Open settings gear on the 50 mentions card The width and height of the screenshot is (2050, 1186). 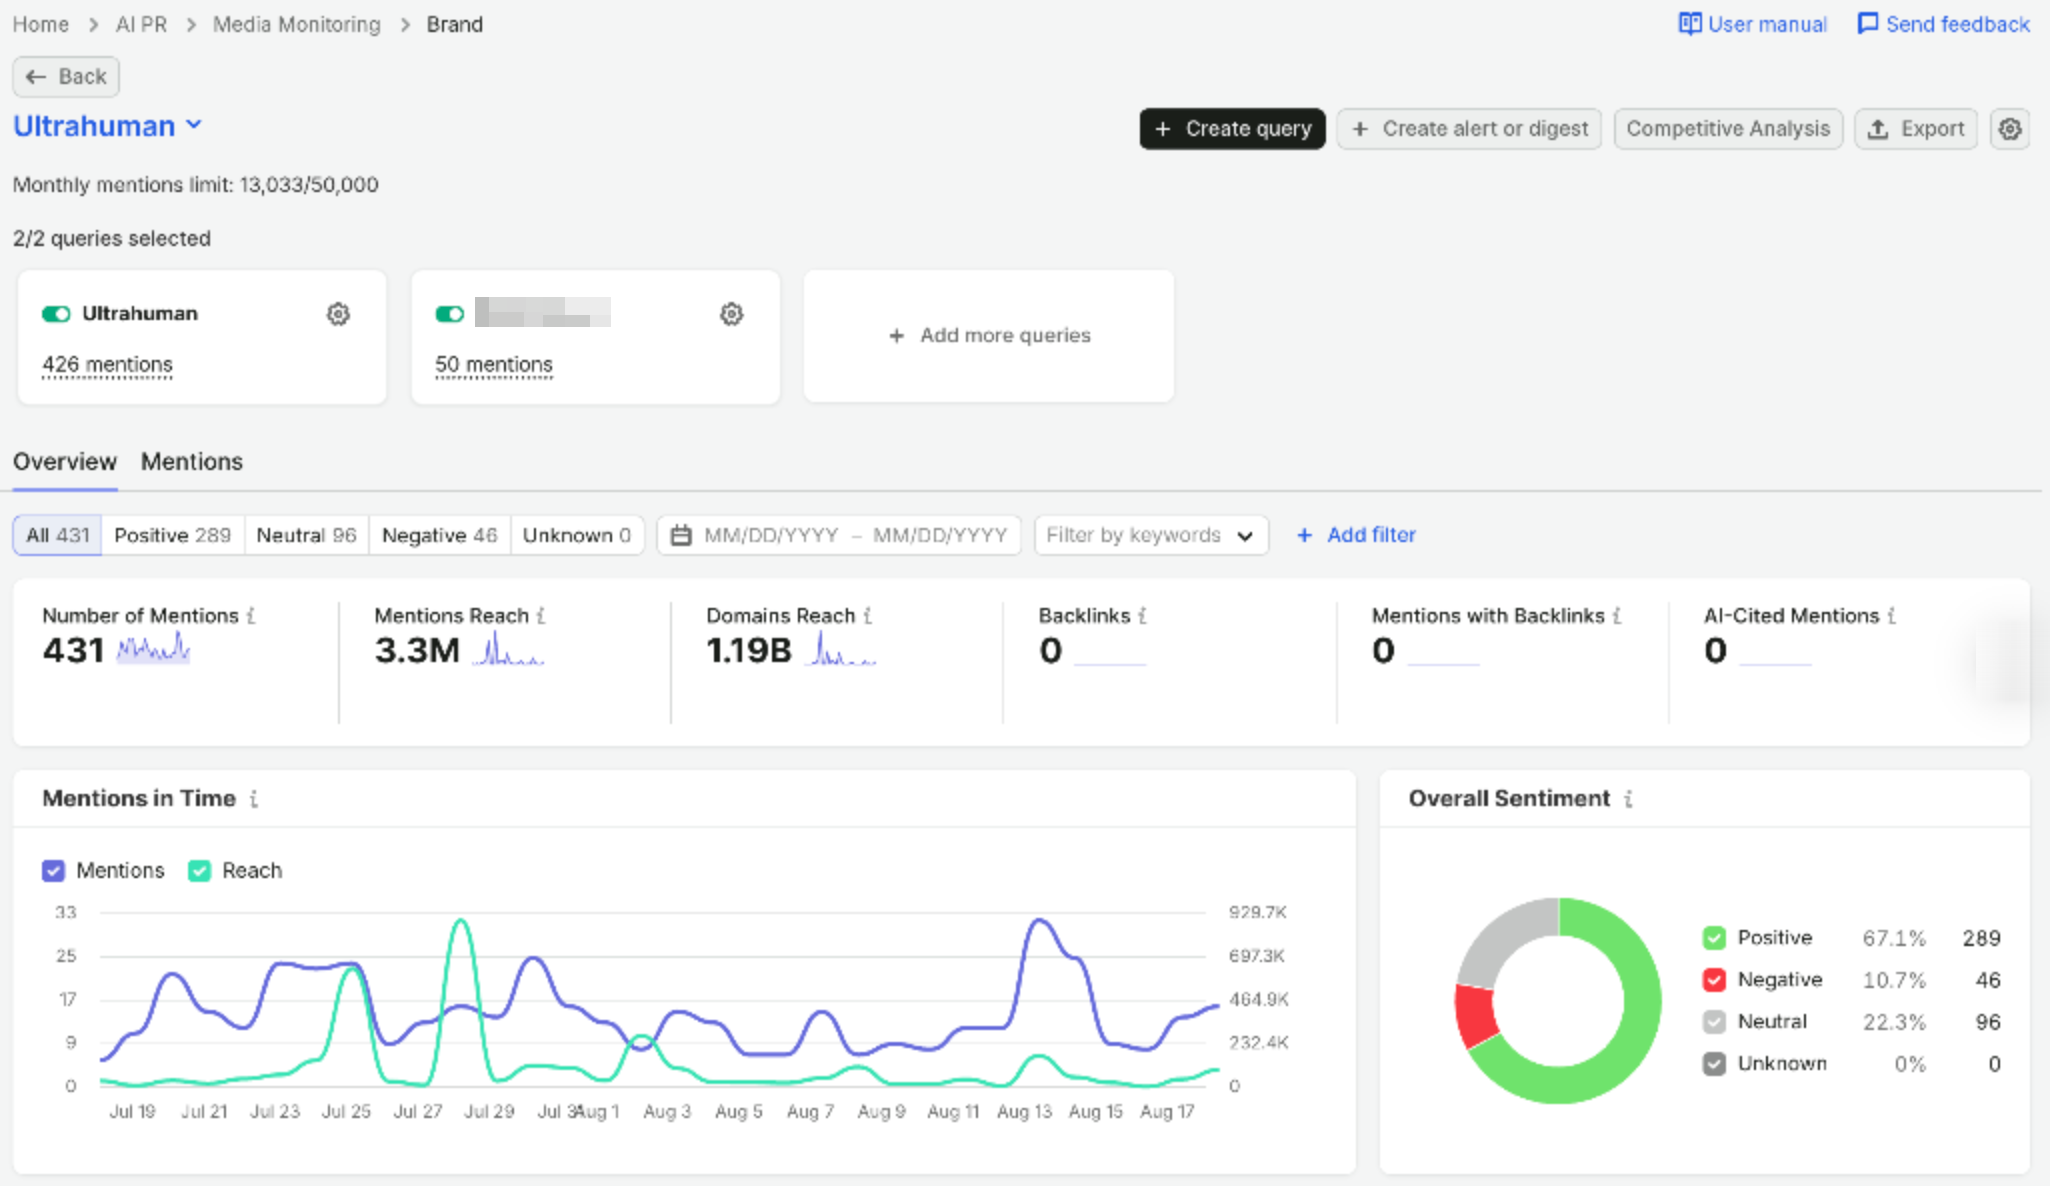click(x=732, y=314)
